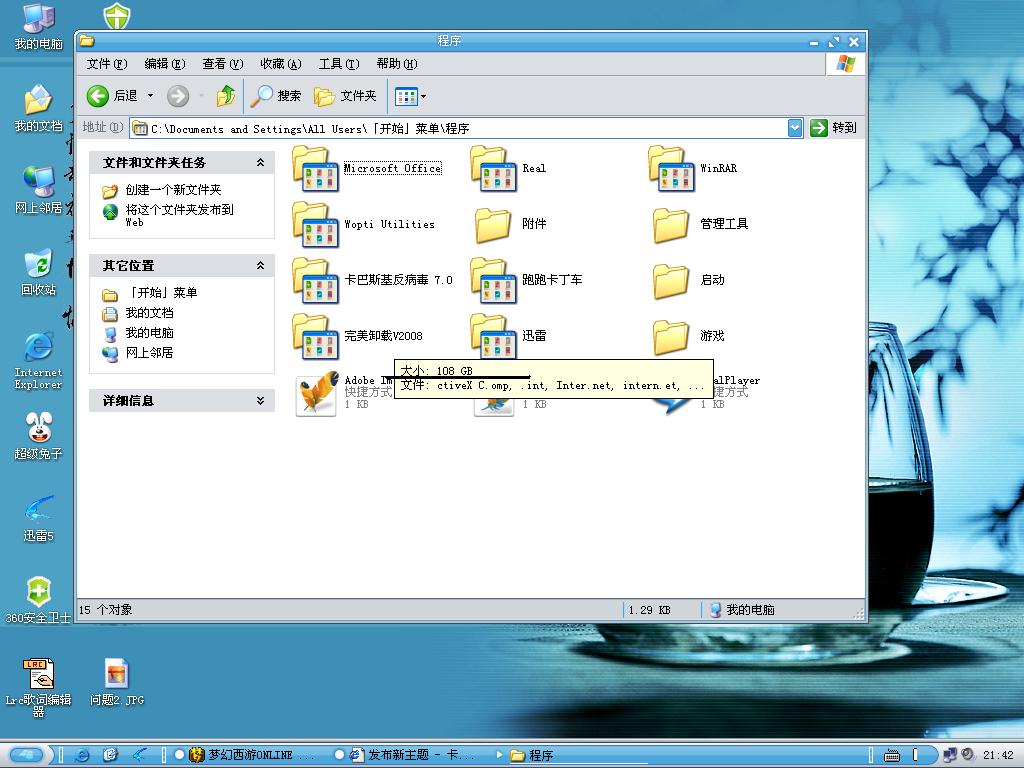Click 1.29 KB in status bar
This screenshot has width=1024, height=768.
click(649, 610)
